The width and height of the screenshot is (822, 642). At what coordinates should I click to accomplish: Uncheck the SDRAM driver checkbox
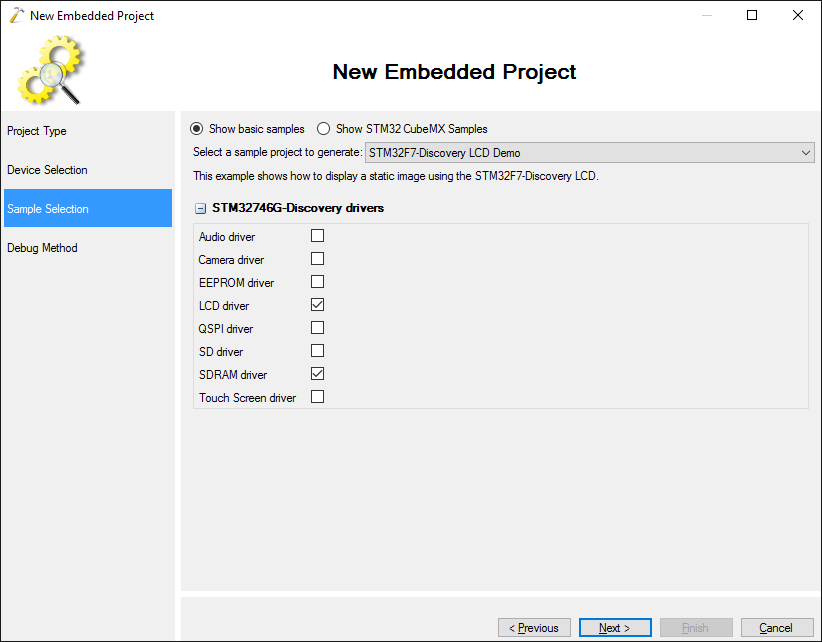tap(317, 374)
